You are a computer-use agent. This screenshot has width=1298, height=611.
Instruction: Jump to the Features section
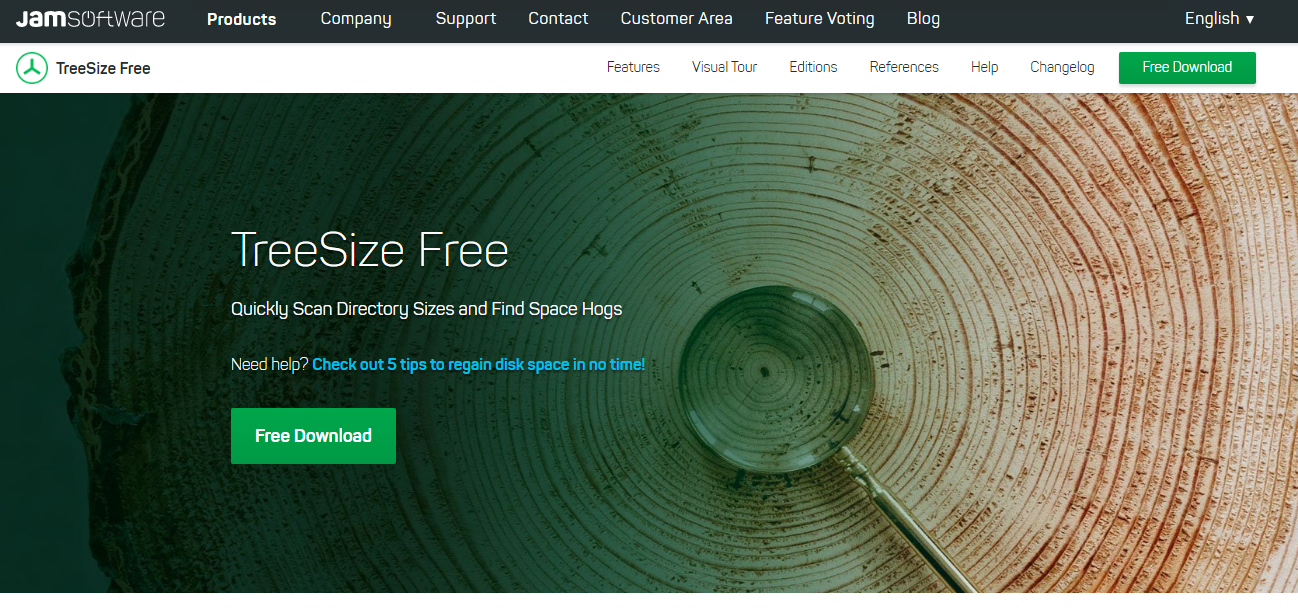pos(633,67)
